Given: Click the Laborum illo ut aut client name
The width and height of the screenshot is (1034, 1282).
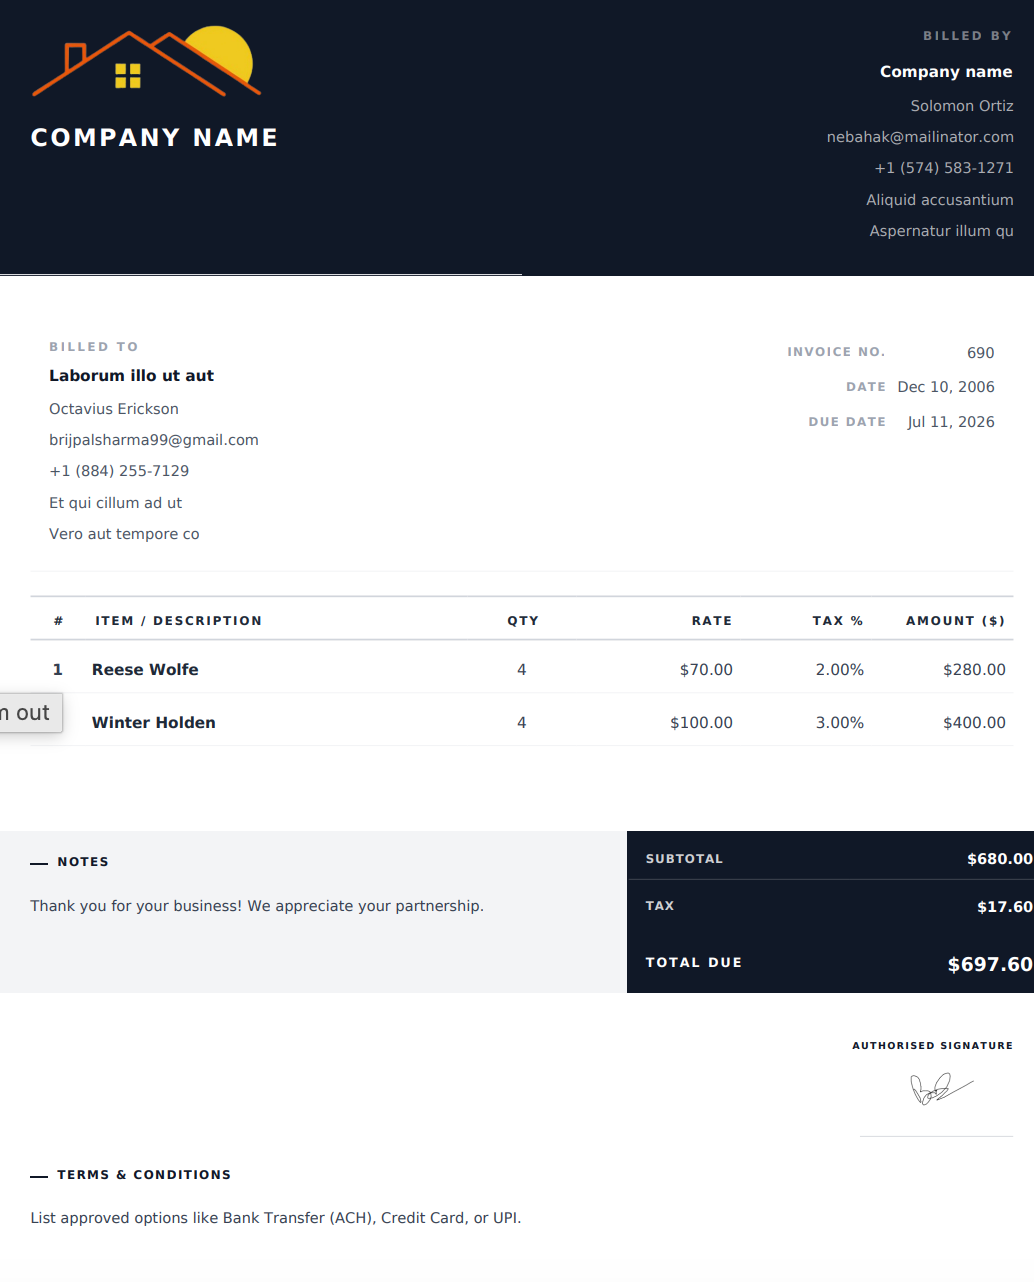Looking at the screenshot, I should pos(131,376).
